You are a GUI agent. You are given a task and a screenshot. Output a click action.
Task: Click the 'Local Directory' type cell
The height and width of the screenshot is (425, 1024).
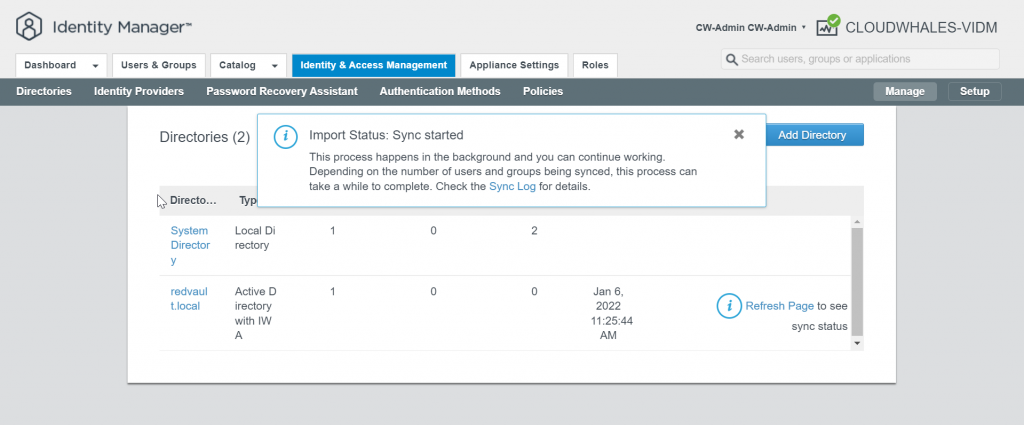pos(255,238)
